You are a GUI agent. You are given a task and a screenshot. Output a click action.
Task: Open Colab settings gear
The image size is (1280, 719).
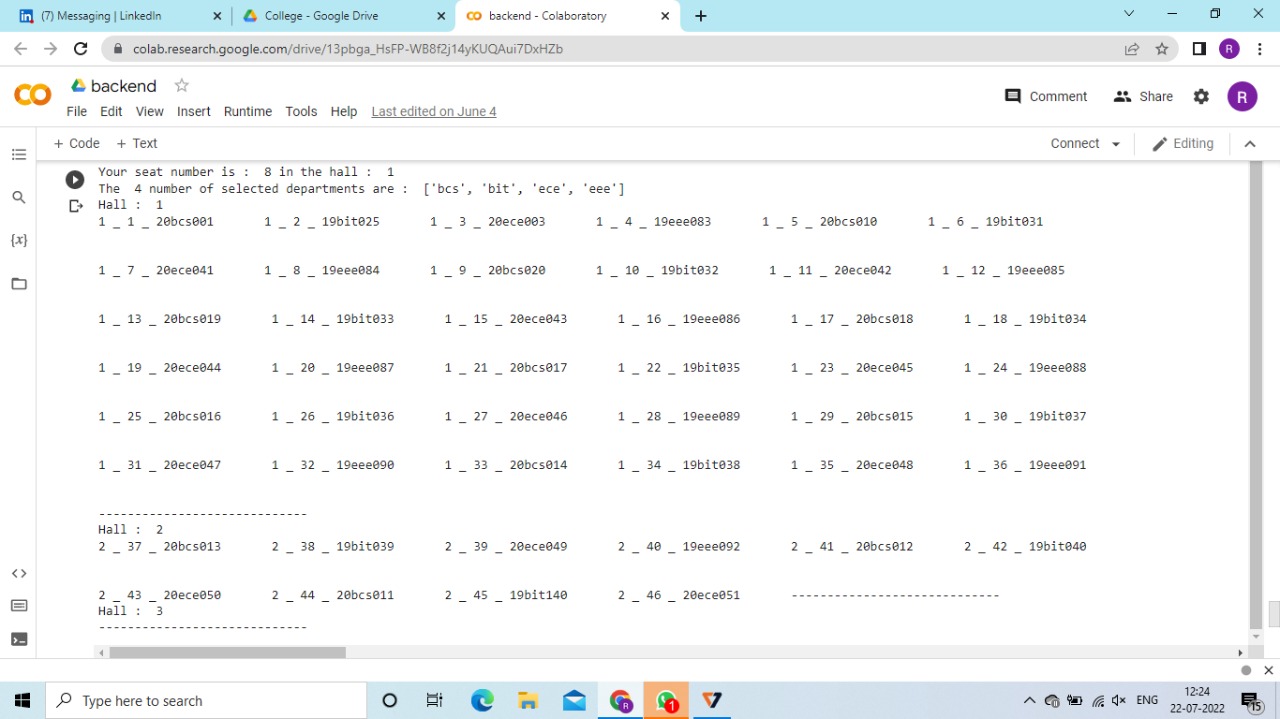[1201, 96]
